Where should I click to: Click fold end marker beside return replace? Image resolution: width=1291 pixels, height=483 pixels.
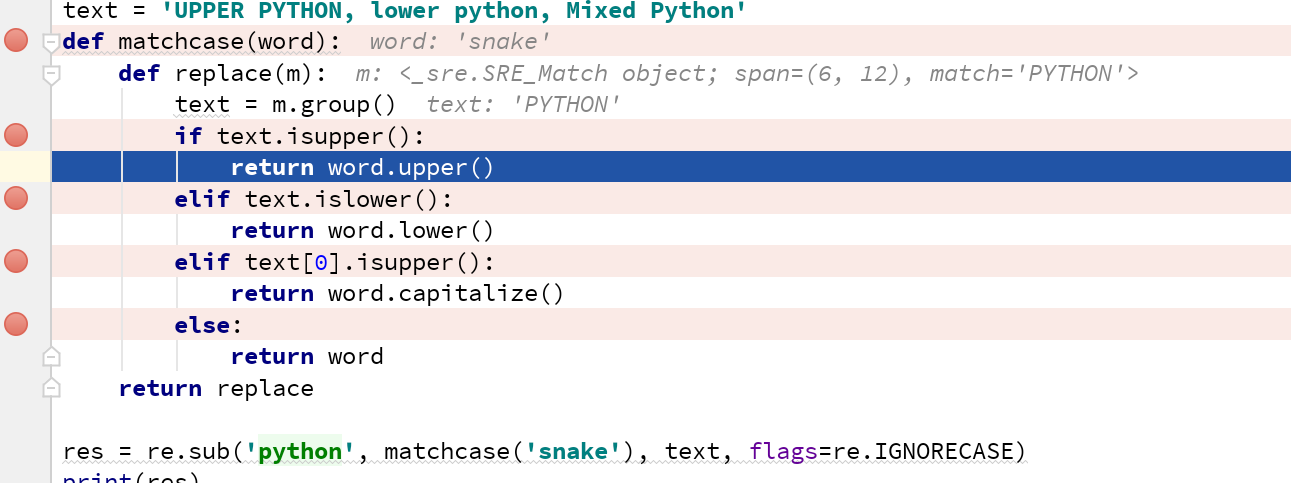tap(52, 388)
